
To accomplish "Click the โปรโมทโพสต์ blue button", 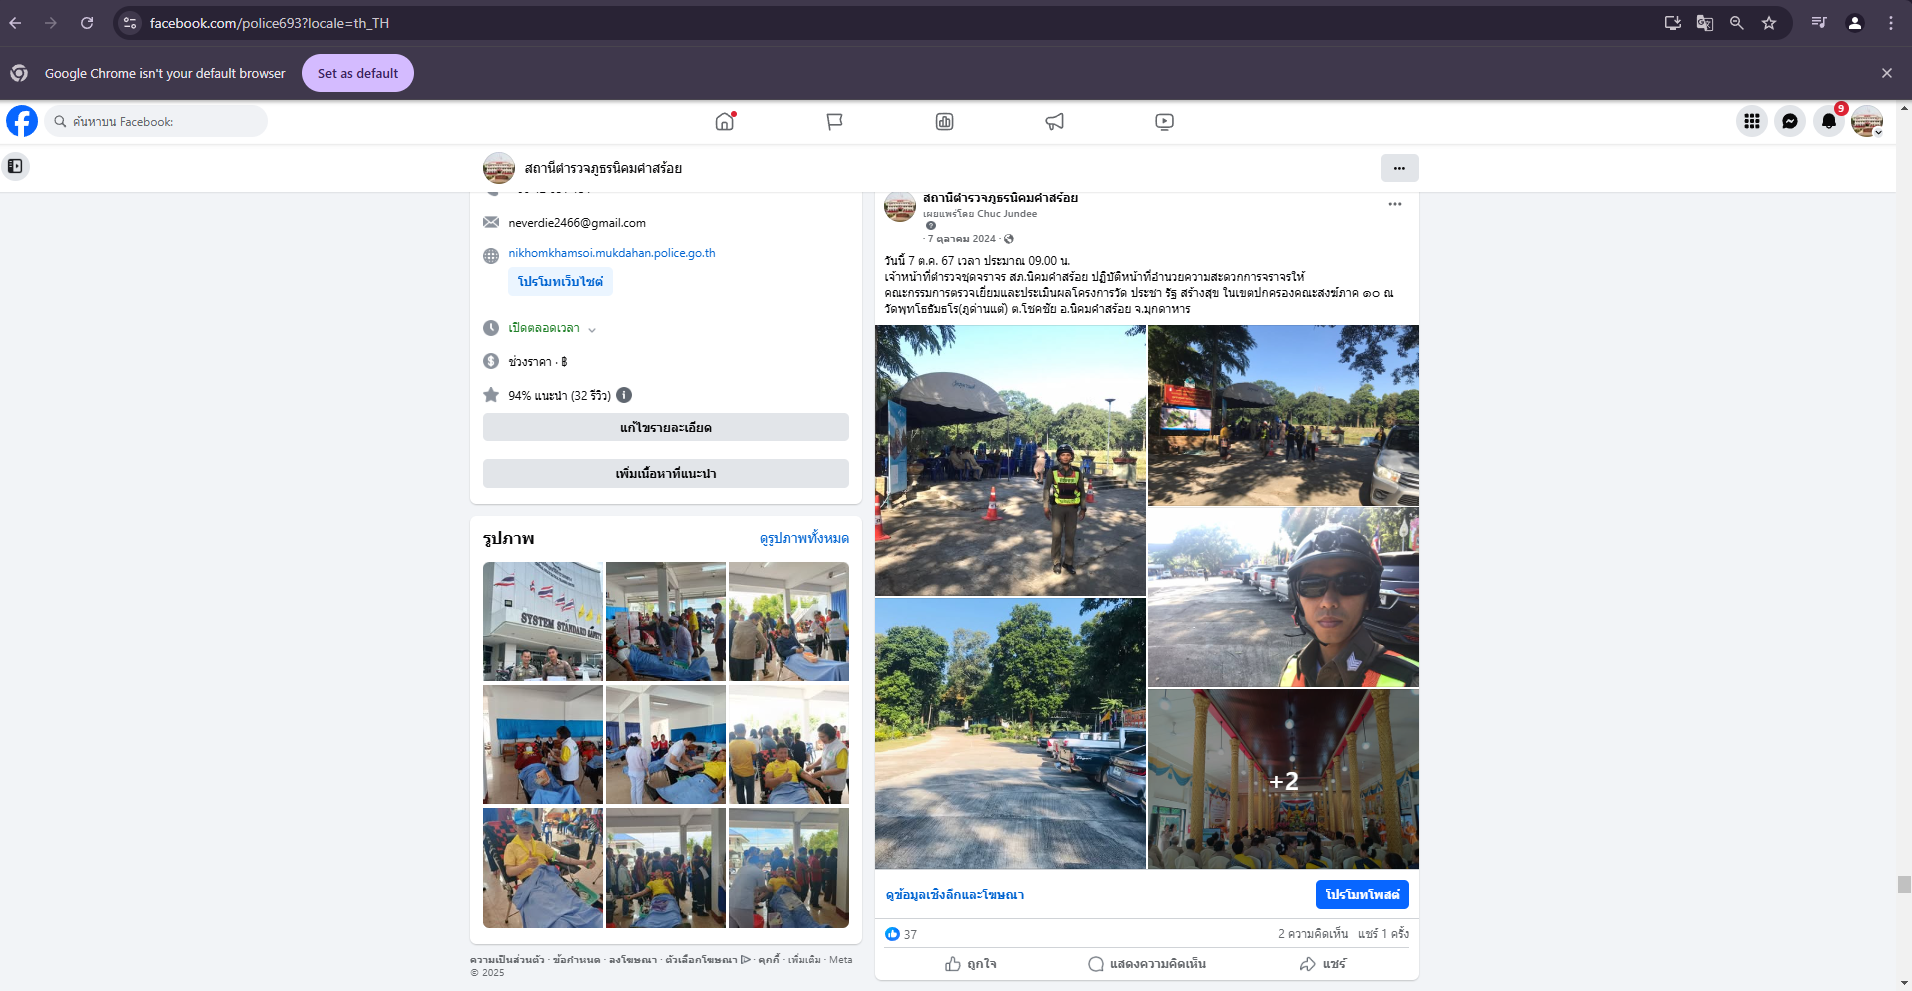I will point(1361,895).
